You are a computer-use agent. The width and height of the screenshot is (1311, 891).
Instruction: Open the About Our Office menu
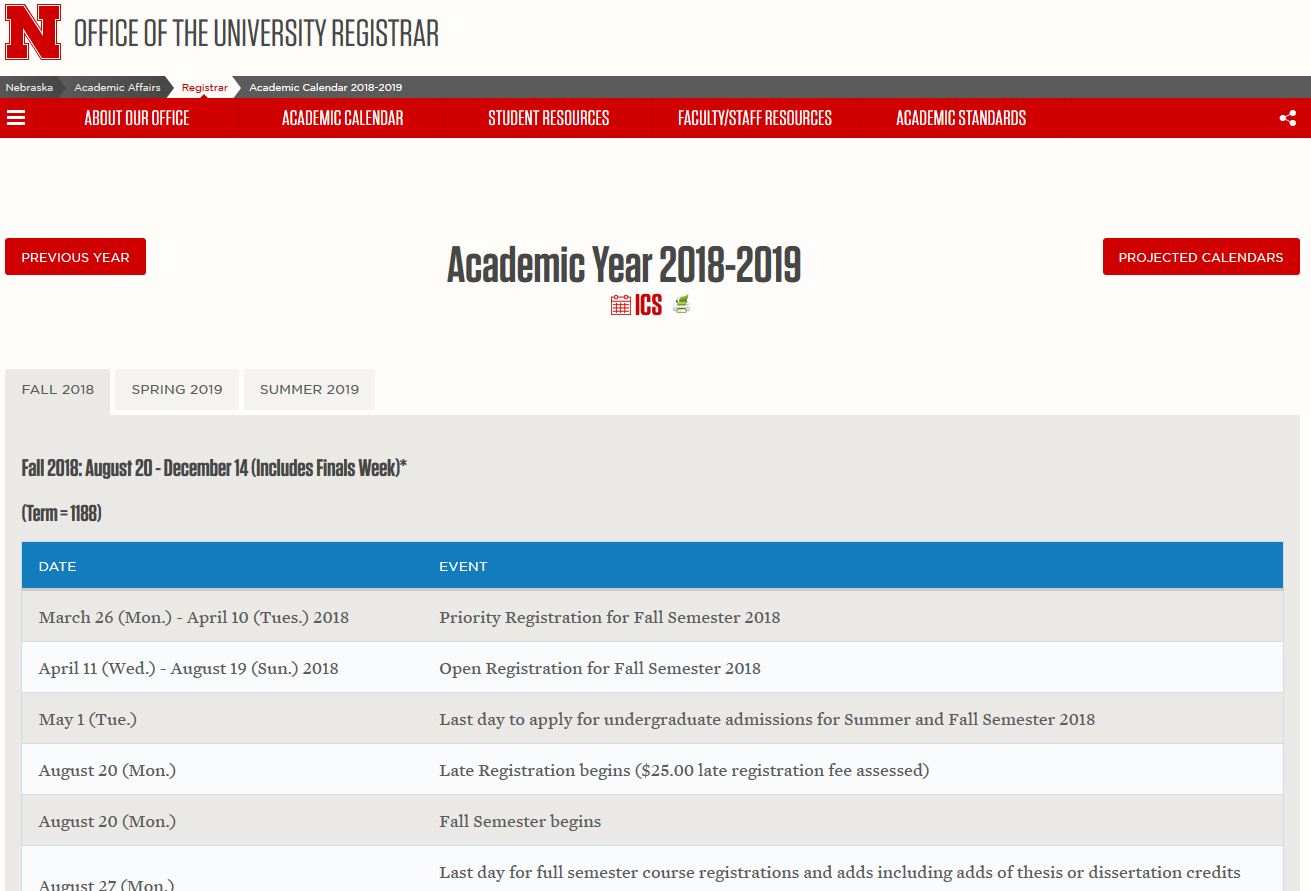coord(136,118)
